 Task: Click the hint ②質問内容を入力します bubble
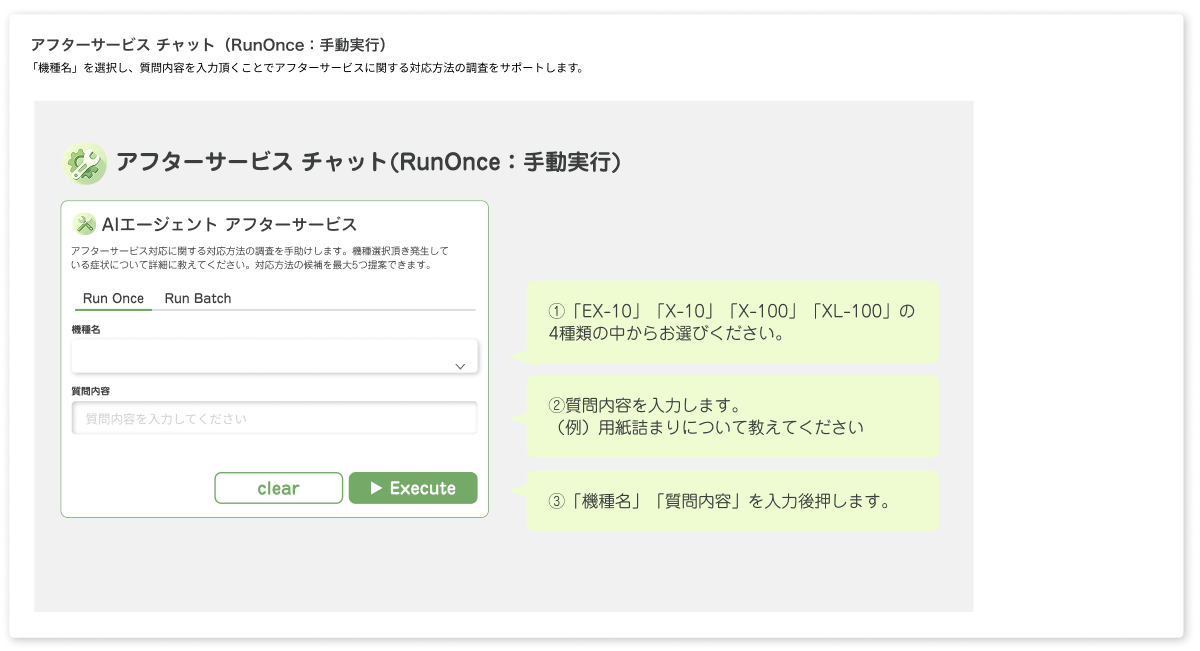tap(733, 416)
